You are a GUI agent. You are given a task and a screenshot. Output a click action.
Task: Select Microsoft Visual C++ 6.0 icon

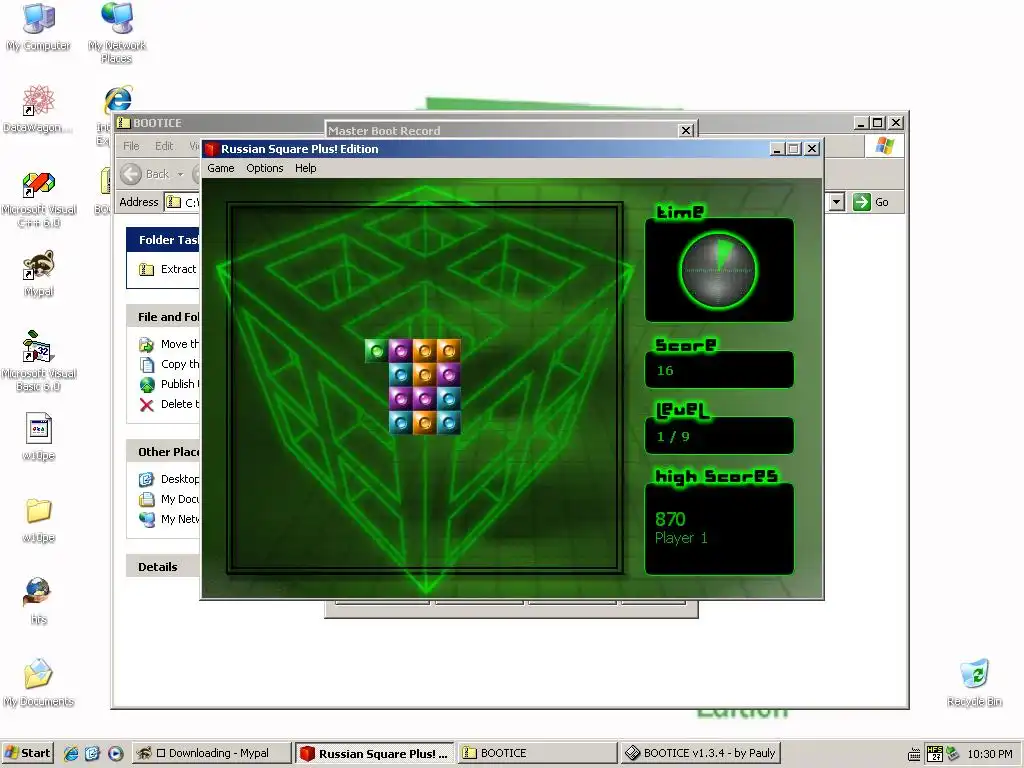(39, 199)
